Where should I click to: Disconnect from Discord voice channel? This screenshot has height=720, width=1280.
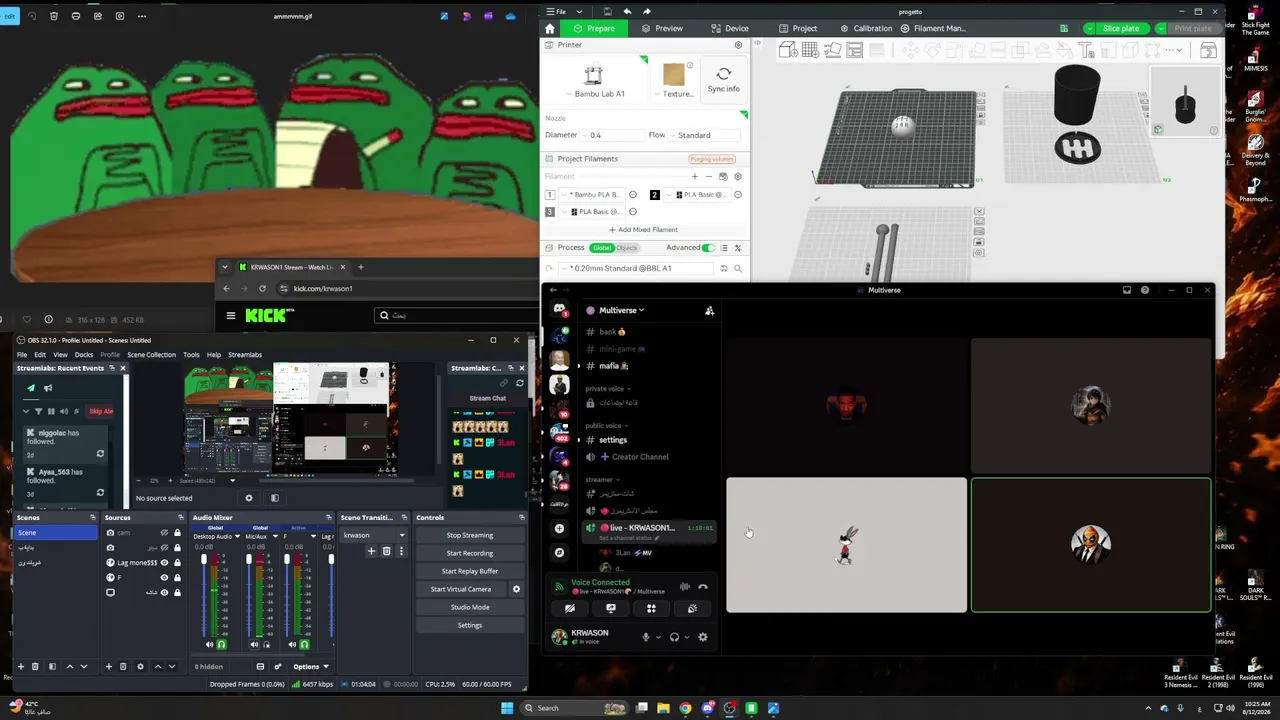[703, 587]
